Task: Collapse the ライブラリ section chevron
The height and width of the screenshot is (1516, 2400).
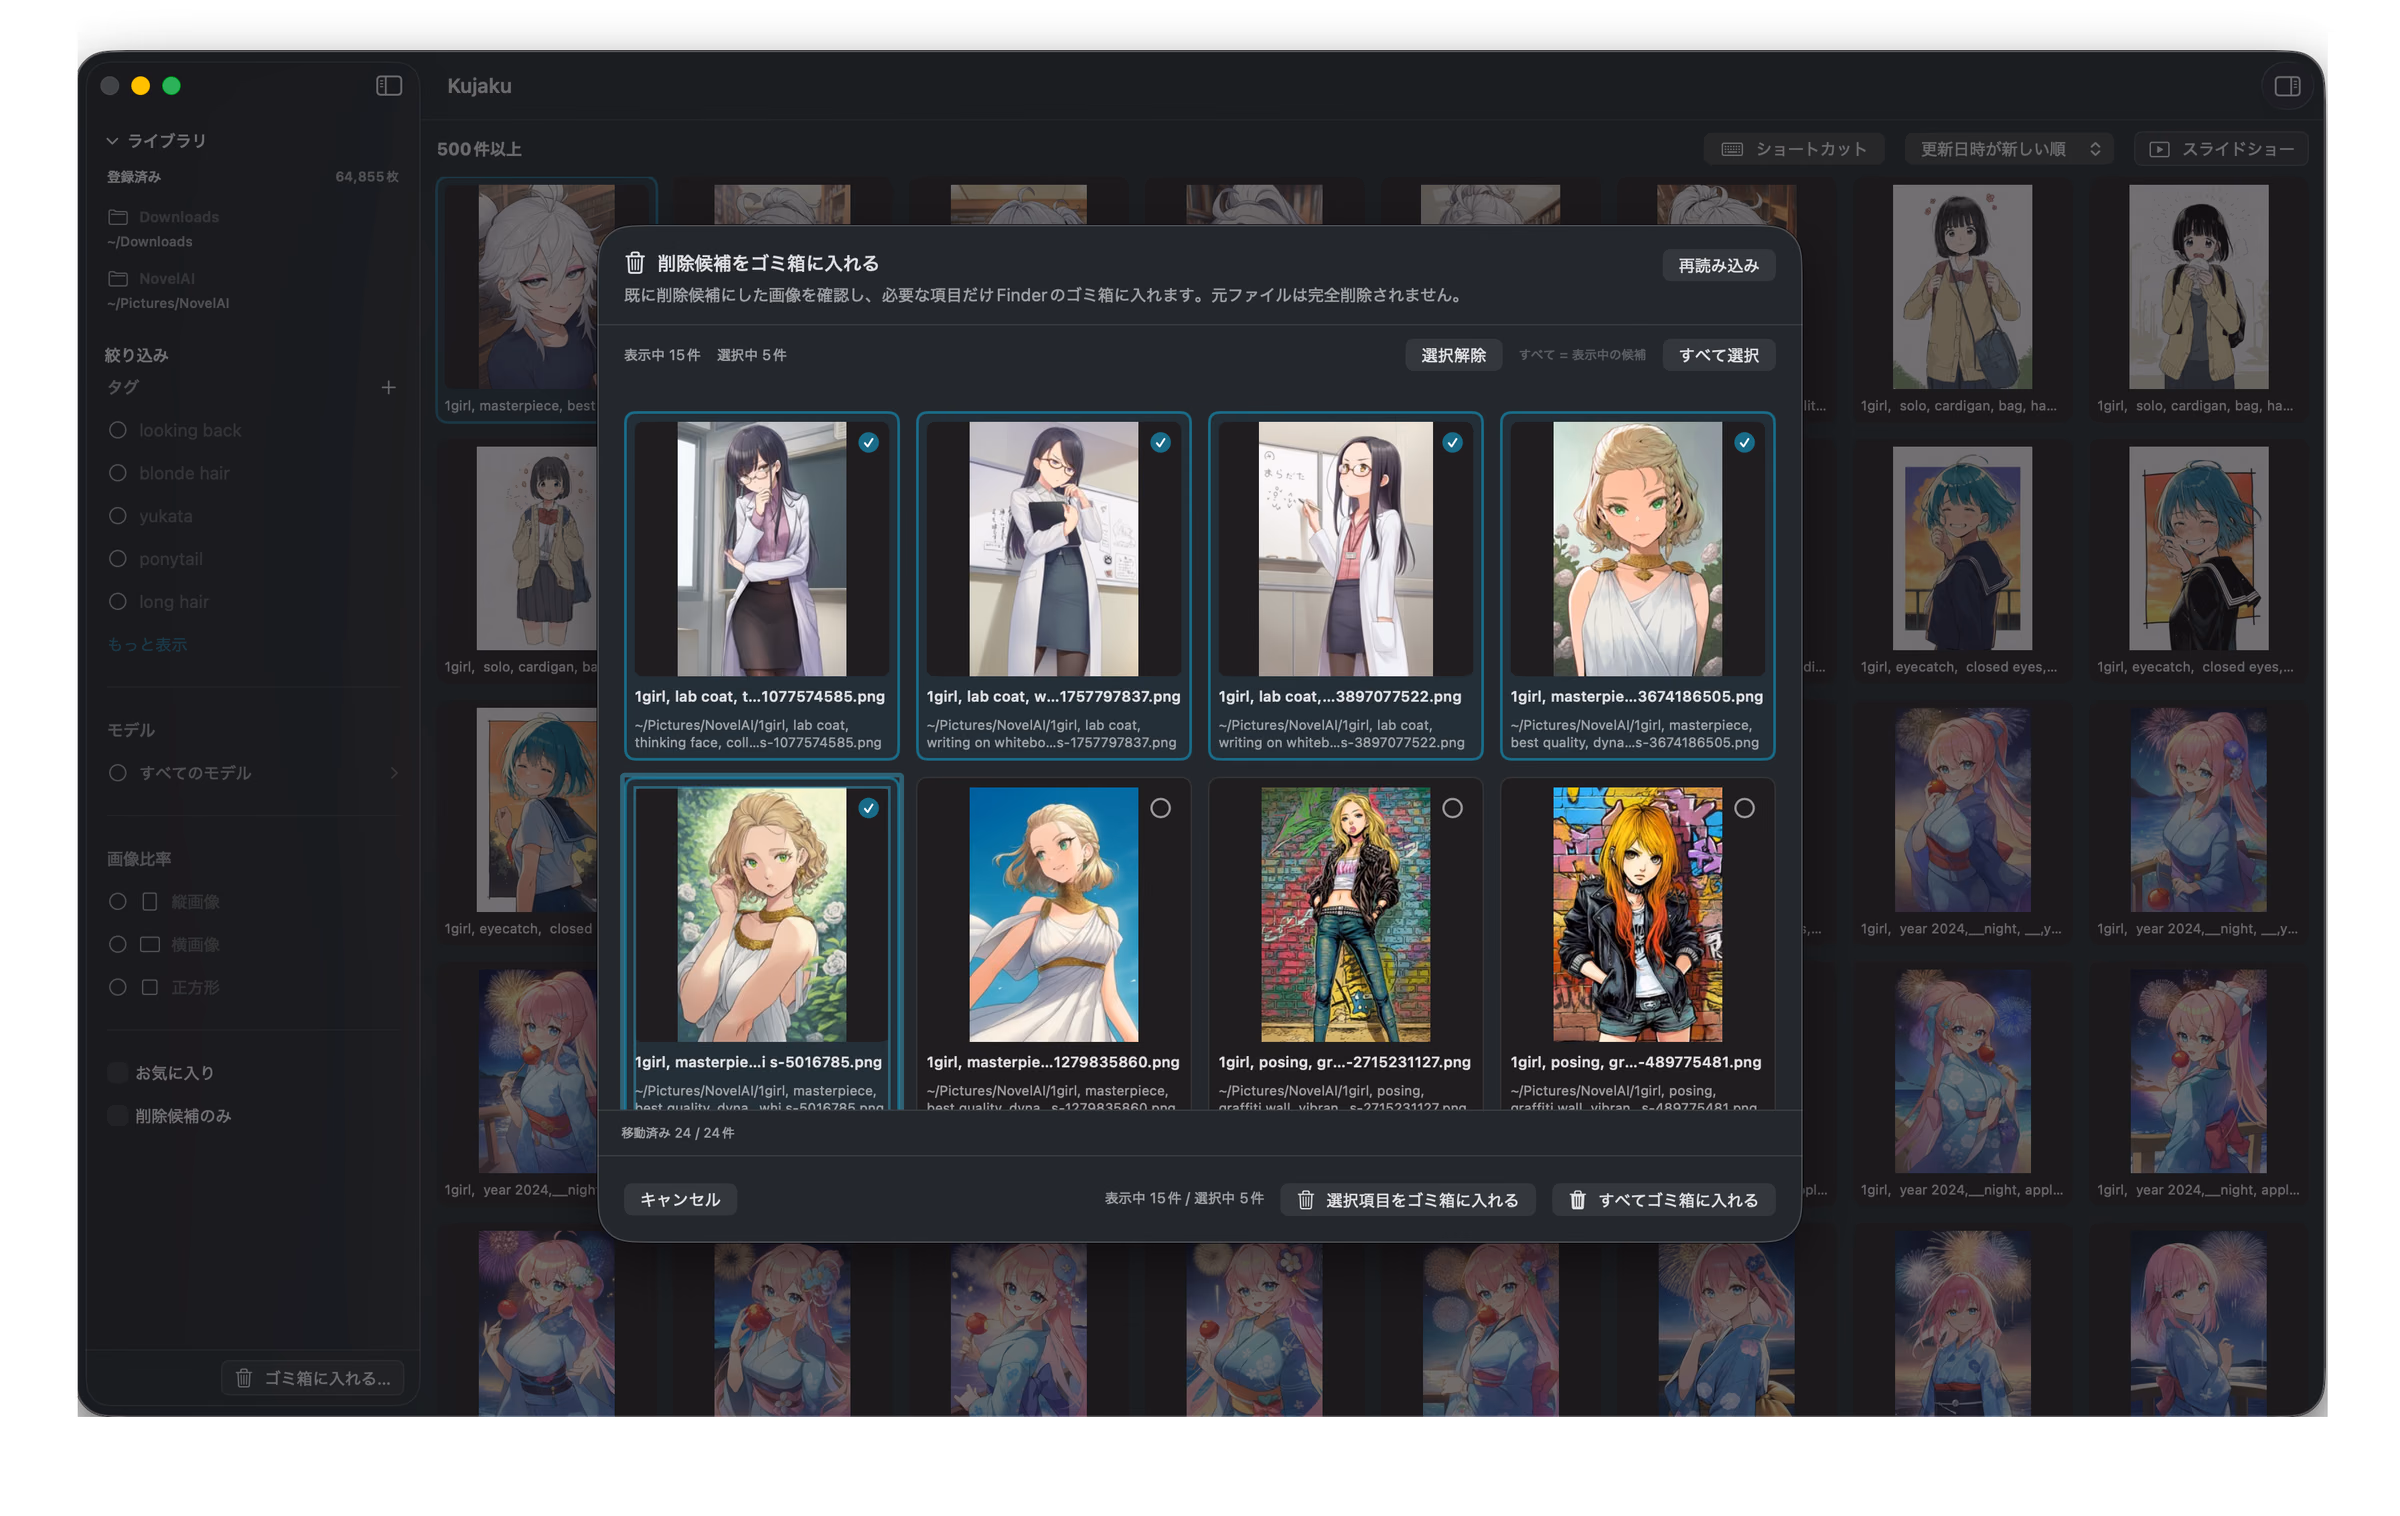Action: click(112, 141)
